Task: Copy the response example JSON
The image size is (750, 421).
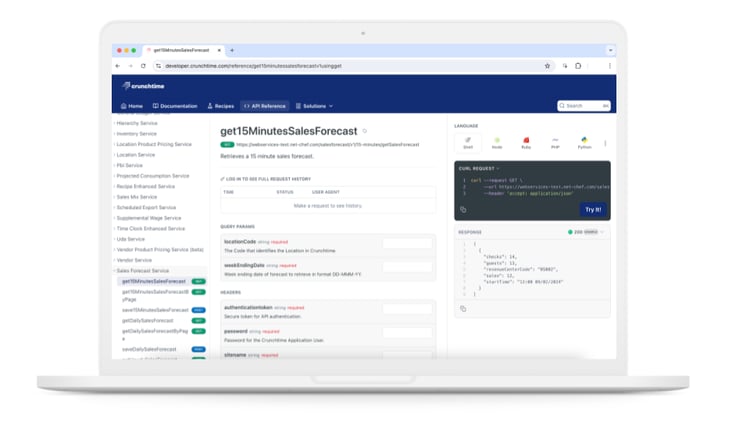Action: pos(463,309)
